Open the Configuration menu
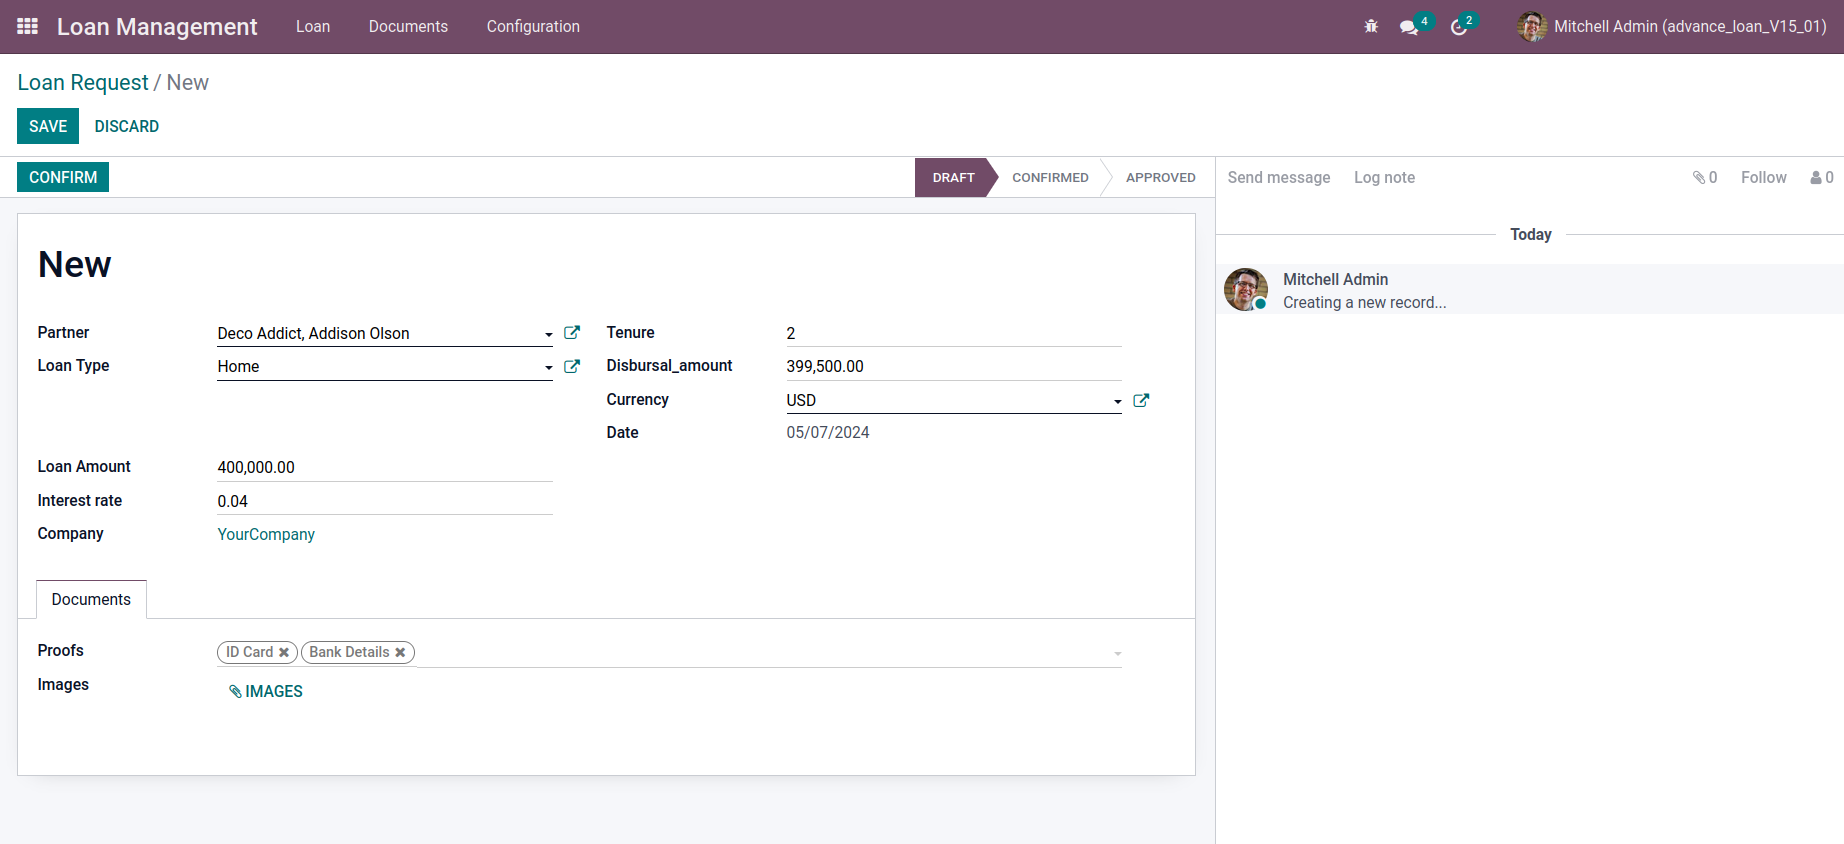Viewport: 1844px width, 844px height. (x=533, y=27)
